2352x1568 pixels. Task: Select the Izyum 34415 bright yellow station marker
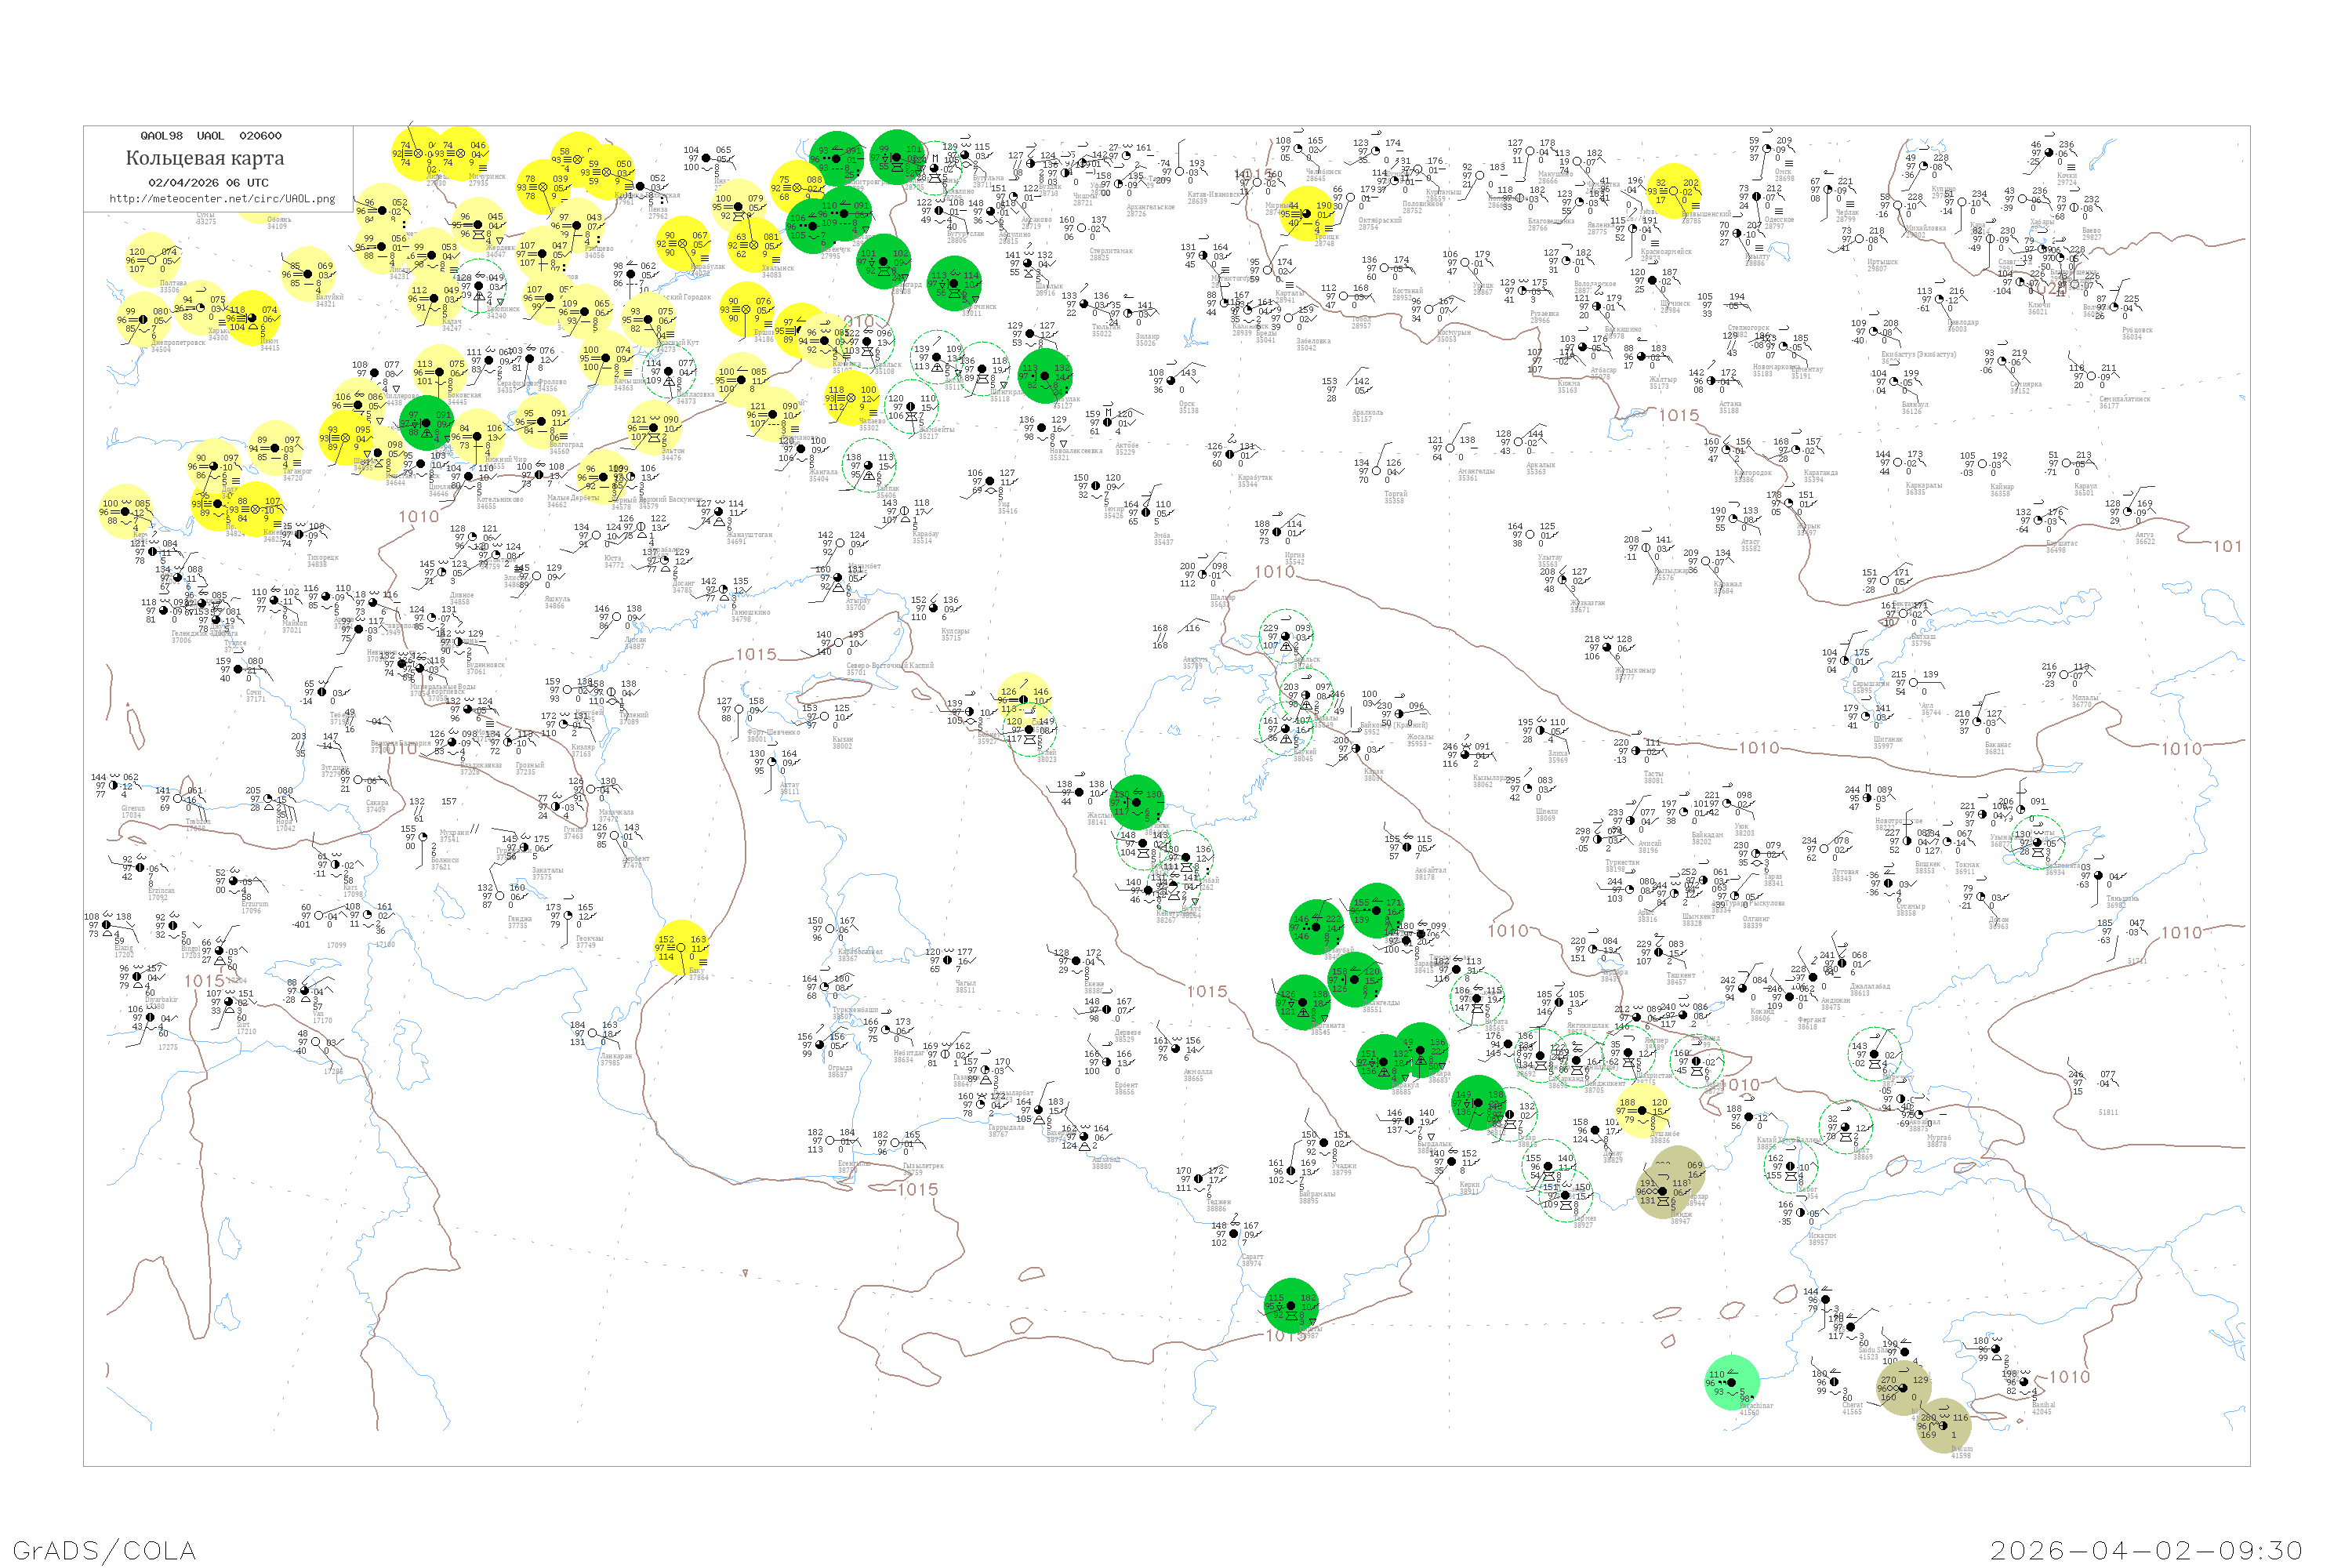pyautogui.click(x=251, y=318)
